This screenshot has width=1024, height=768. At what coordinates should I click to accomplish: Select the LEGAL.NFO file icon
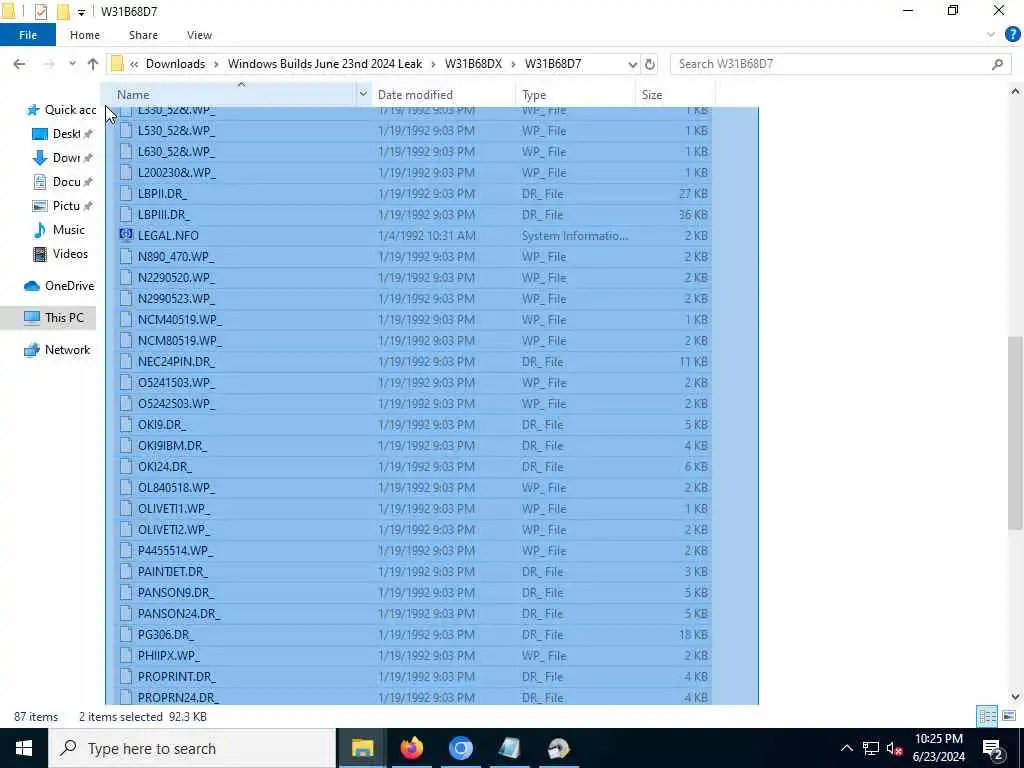click(x=126, y=235)
